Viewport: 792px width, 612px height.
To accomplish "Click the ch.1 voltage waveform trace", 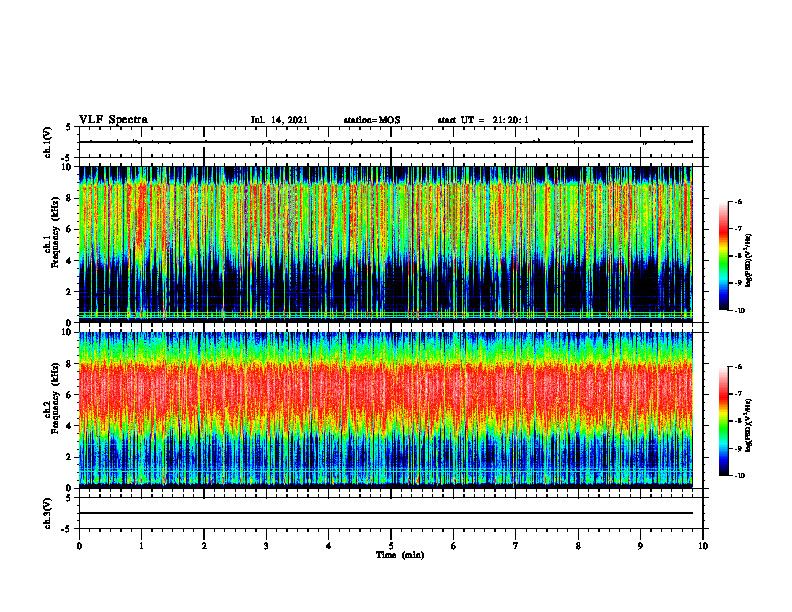I will coord(385,142).
